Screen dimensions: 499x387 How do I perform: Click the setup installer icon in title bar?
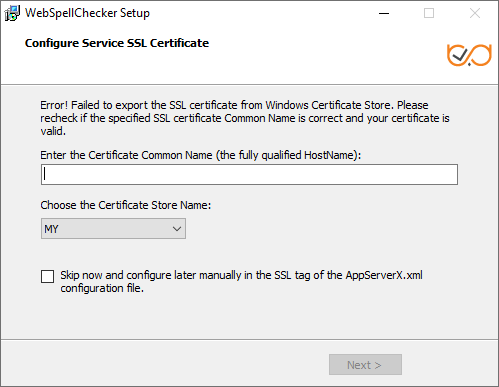[12, 13]
